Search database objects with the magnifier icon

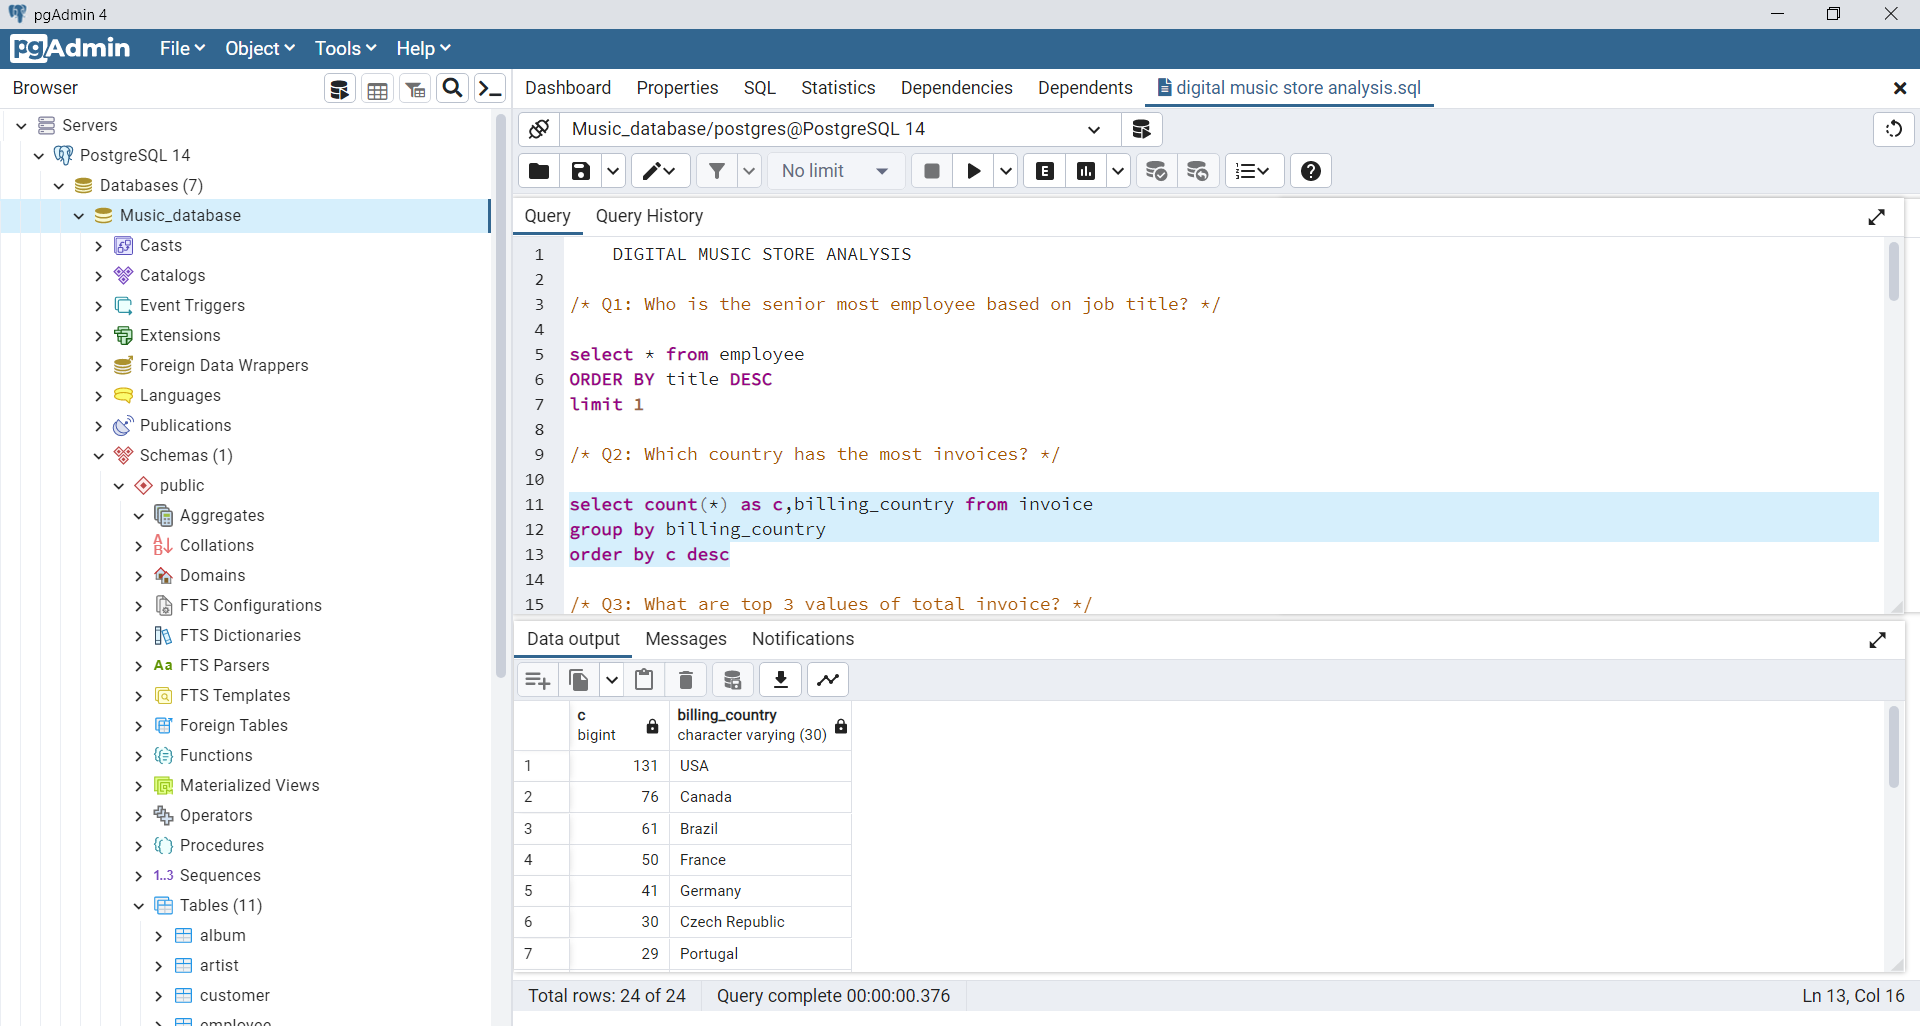point(452,88)
